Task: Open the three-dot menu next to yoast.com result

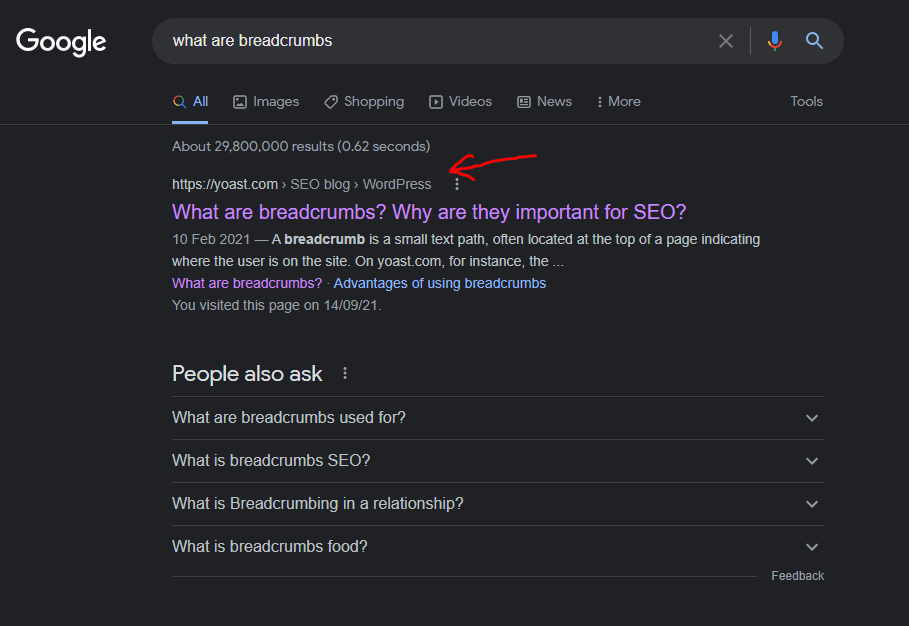Action: click(x=457, y=184)
